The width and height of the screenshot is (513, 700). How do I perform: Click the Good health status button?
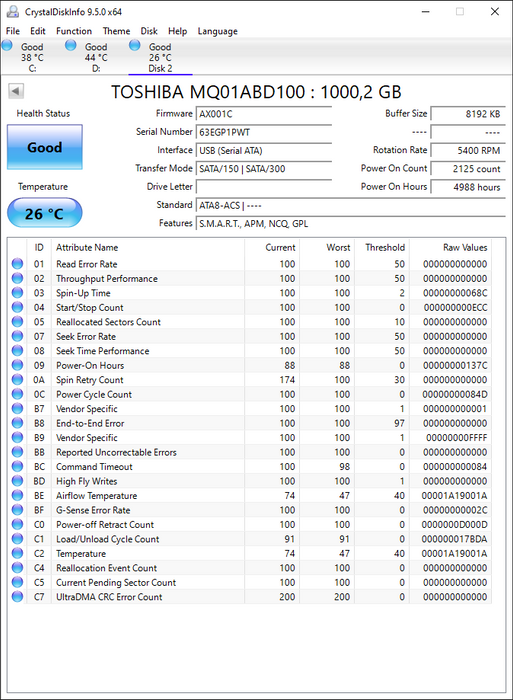45,147
